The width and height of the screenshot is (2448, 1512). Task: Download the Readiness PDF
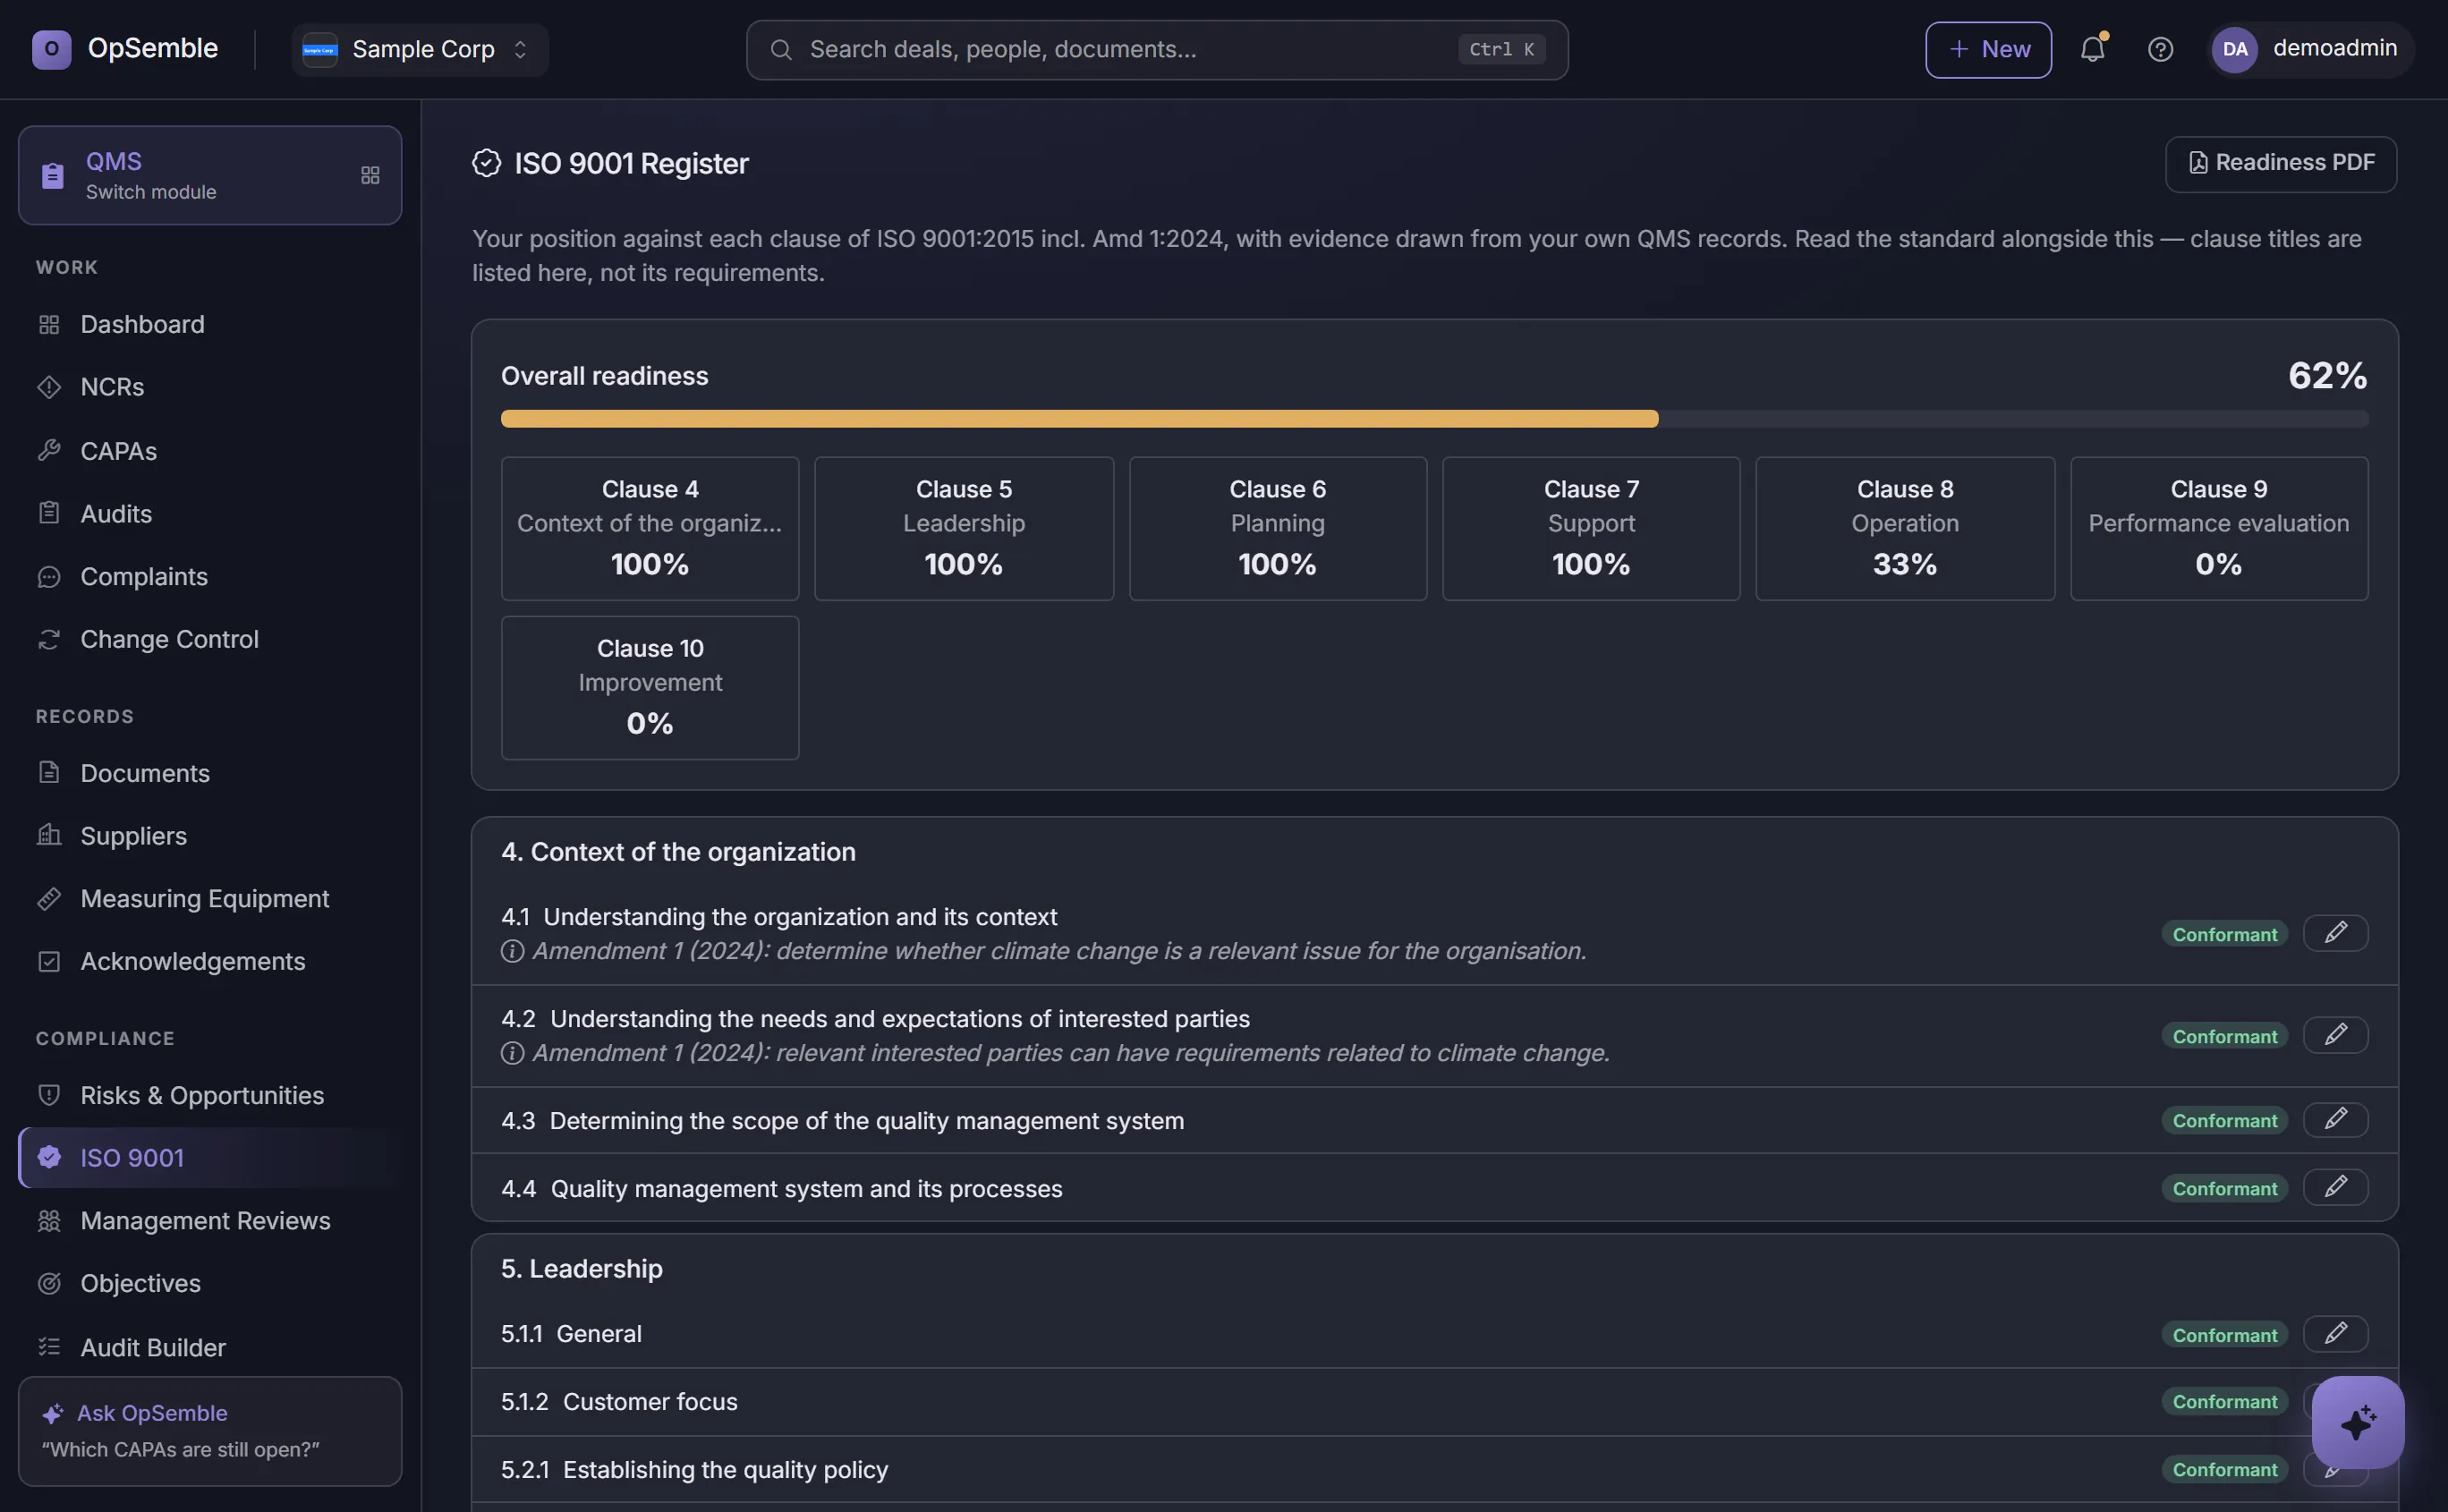tap(2280, 163)
